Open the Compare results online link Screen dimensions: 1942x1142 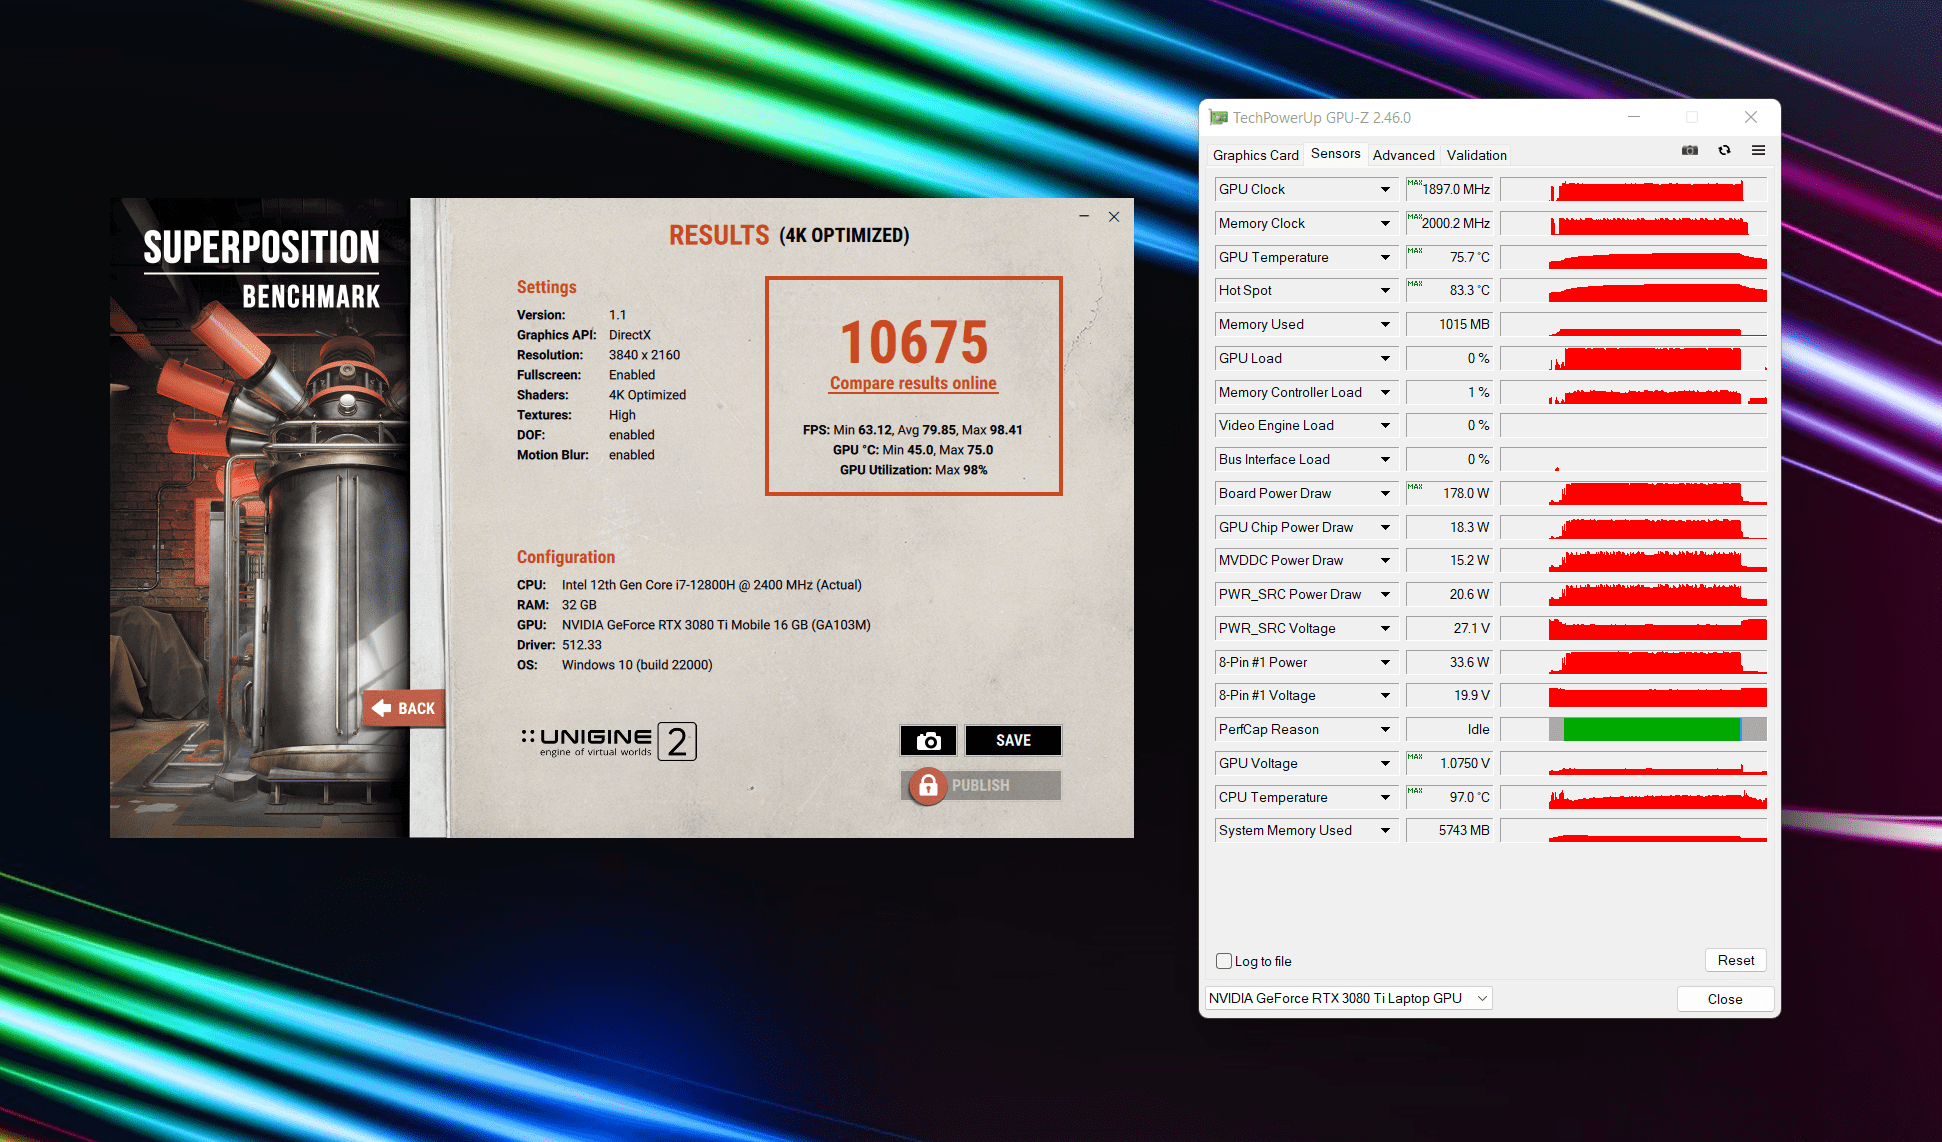(913, 383)
